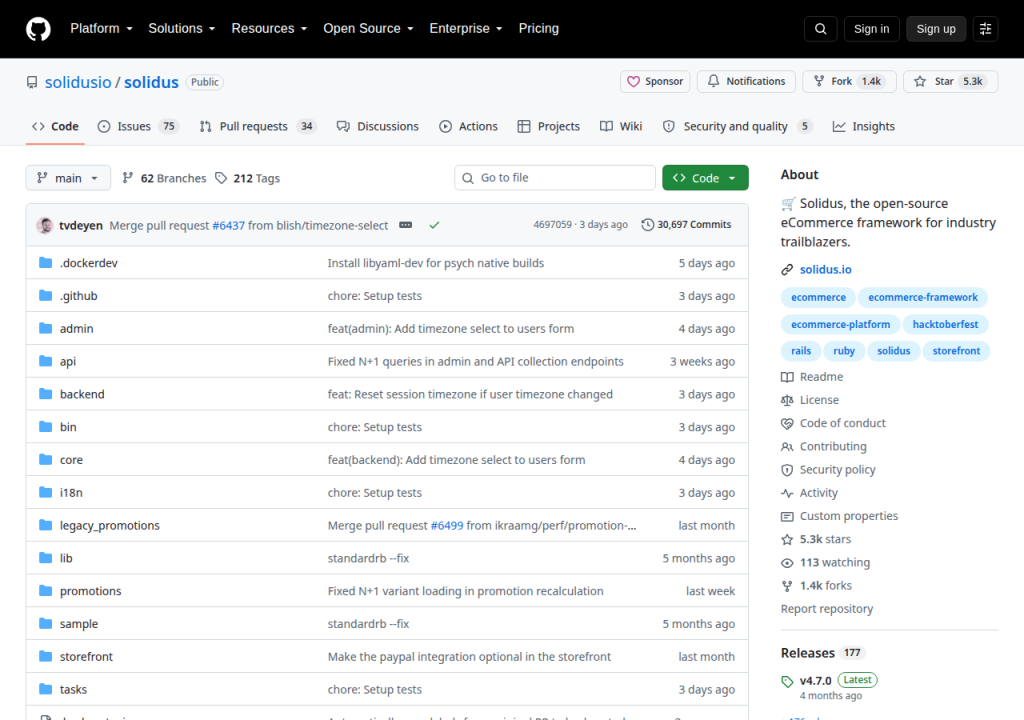Image resolution: width=1024 pixels, height=720 pixels.
Task: Expand the Open Source dropdown menu
Action: point(368,29)
